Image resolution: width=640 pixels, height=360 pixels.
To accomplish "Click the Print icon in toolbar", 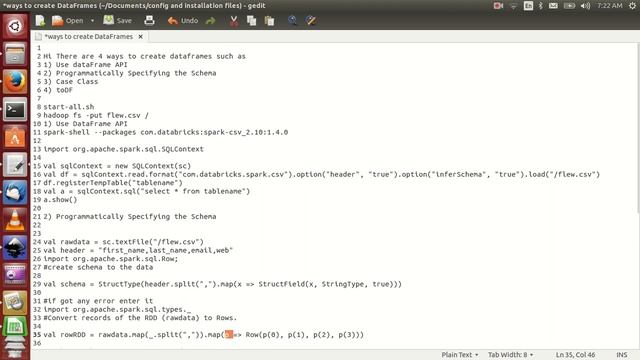I will [x=149, y=20].
